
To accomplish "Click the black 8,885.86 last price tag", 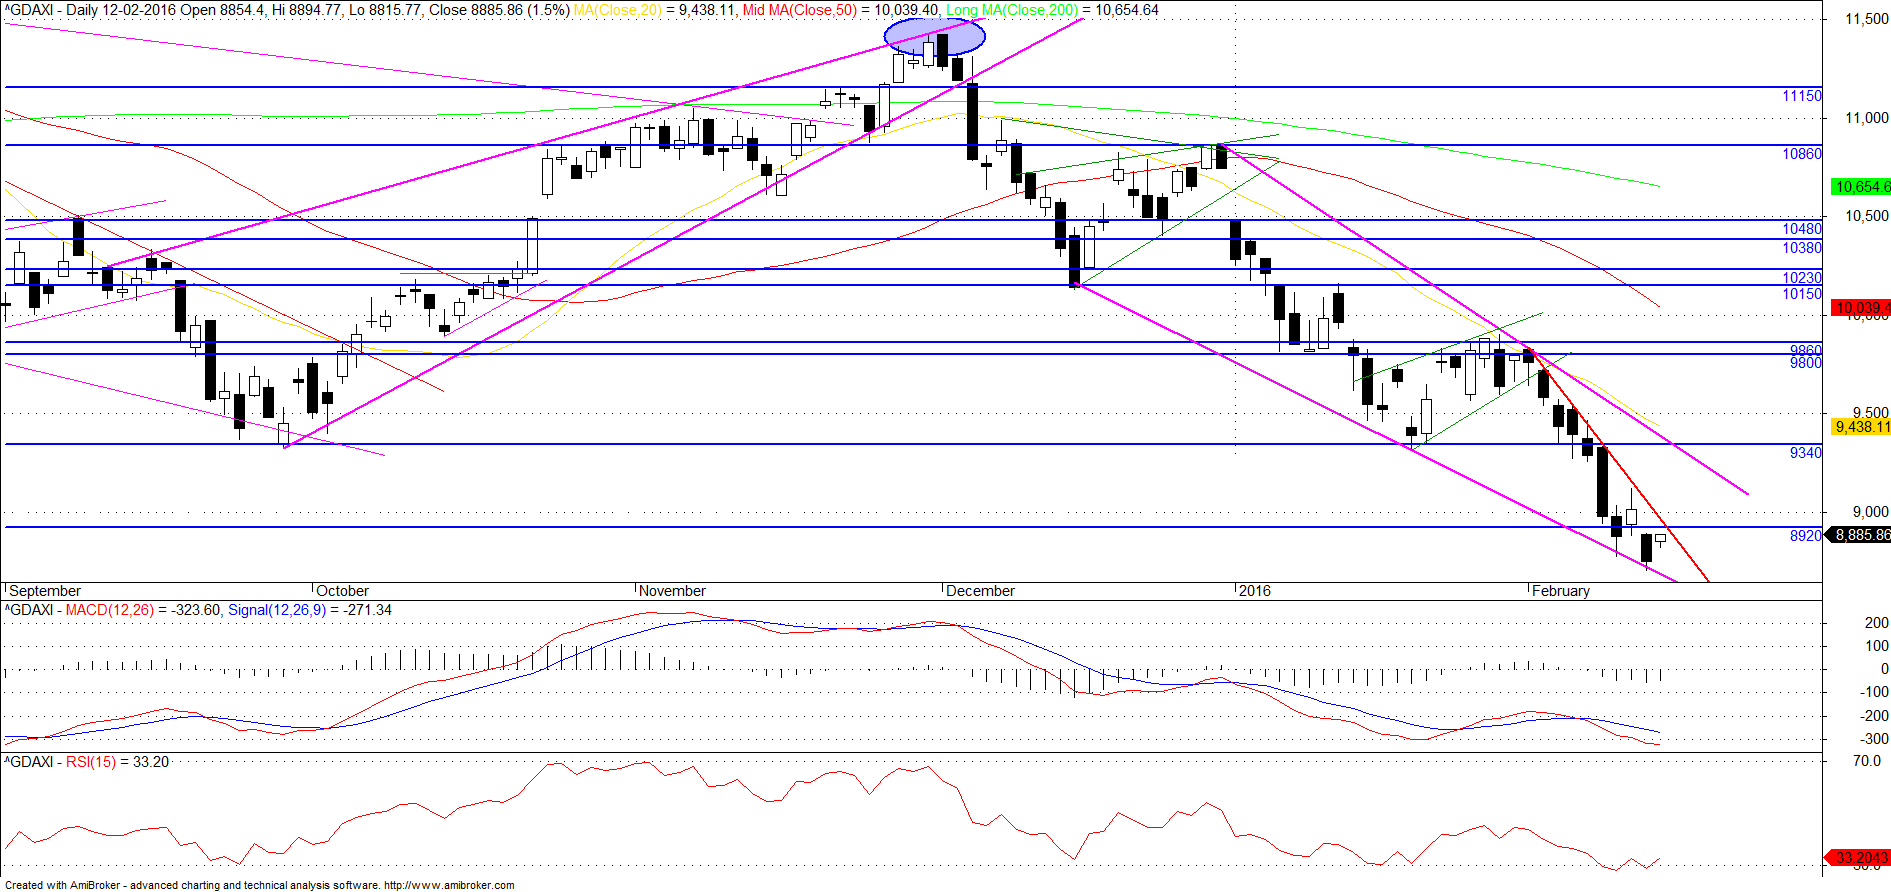I will coord(1859,535).
